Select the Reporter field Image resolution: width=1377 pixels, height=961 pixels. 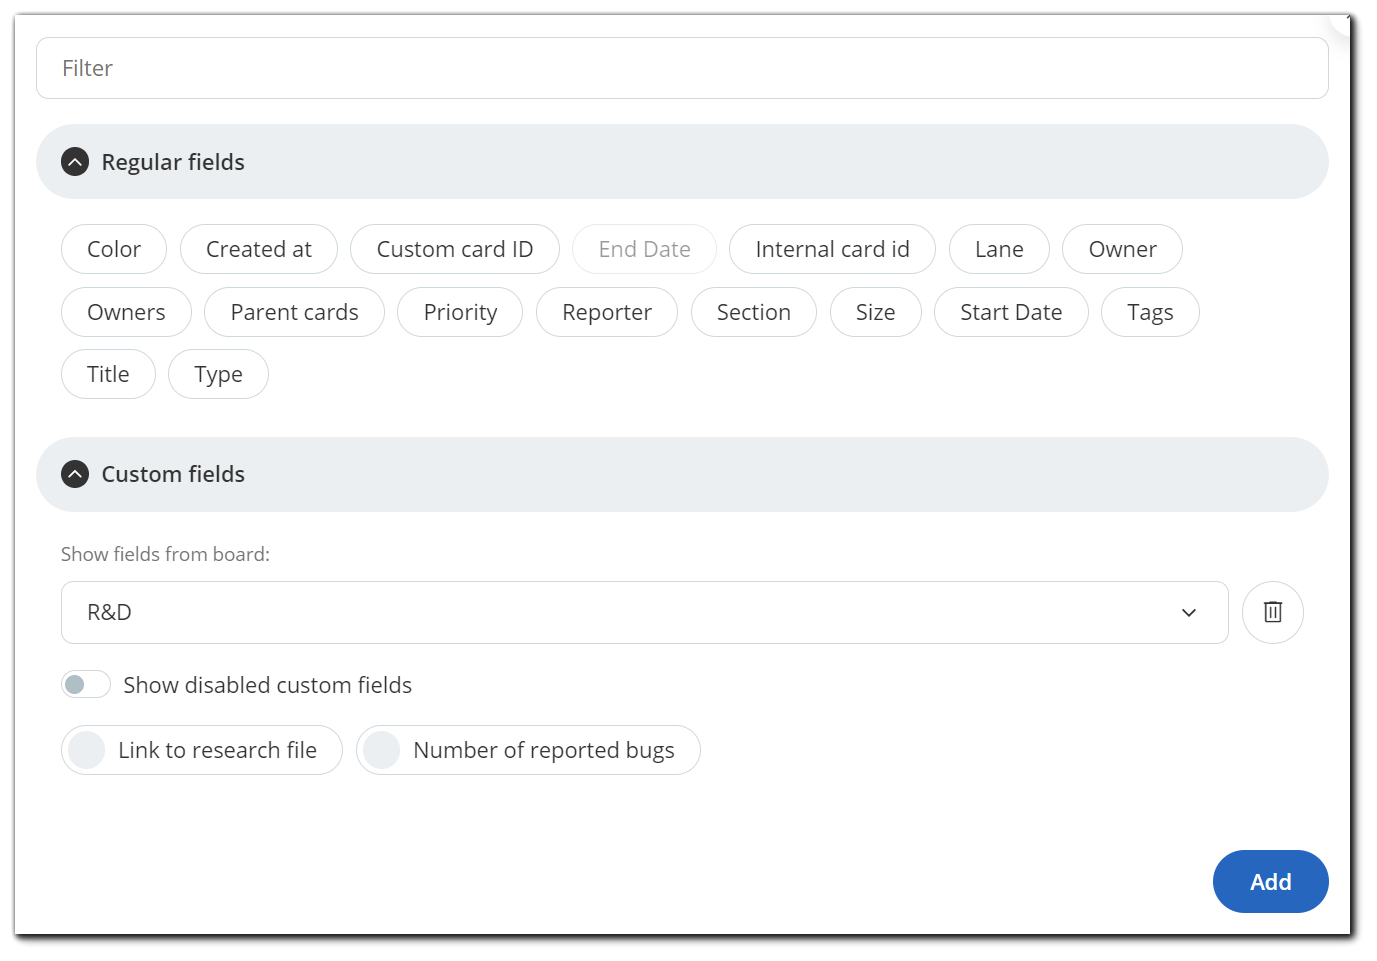(607, 312)
